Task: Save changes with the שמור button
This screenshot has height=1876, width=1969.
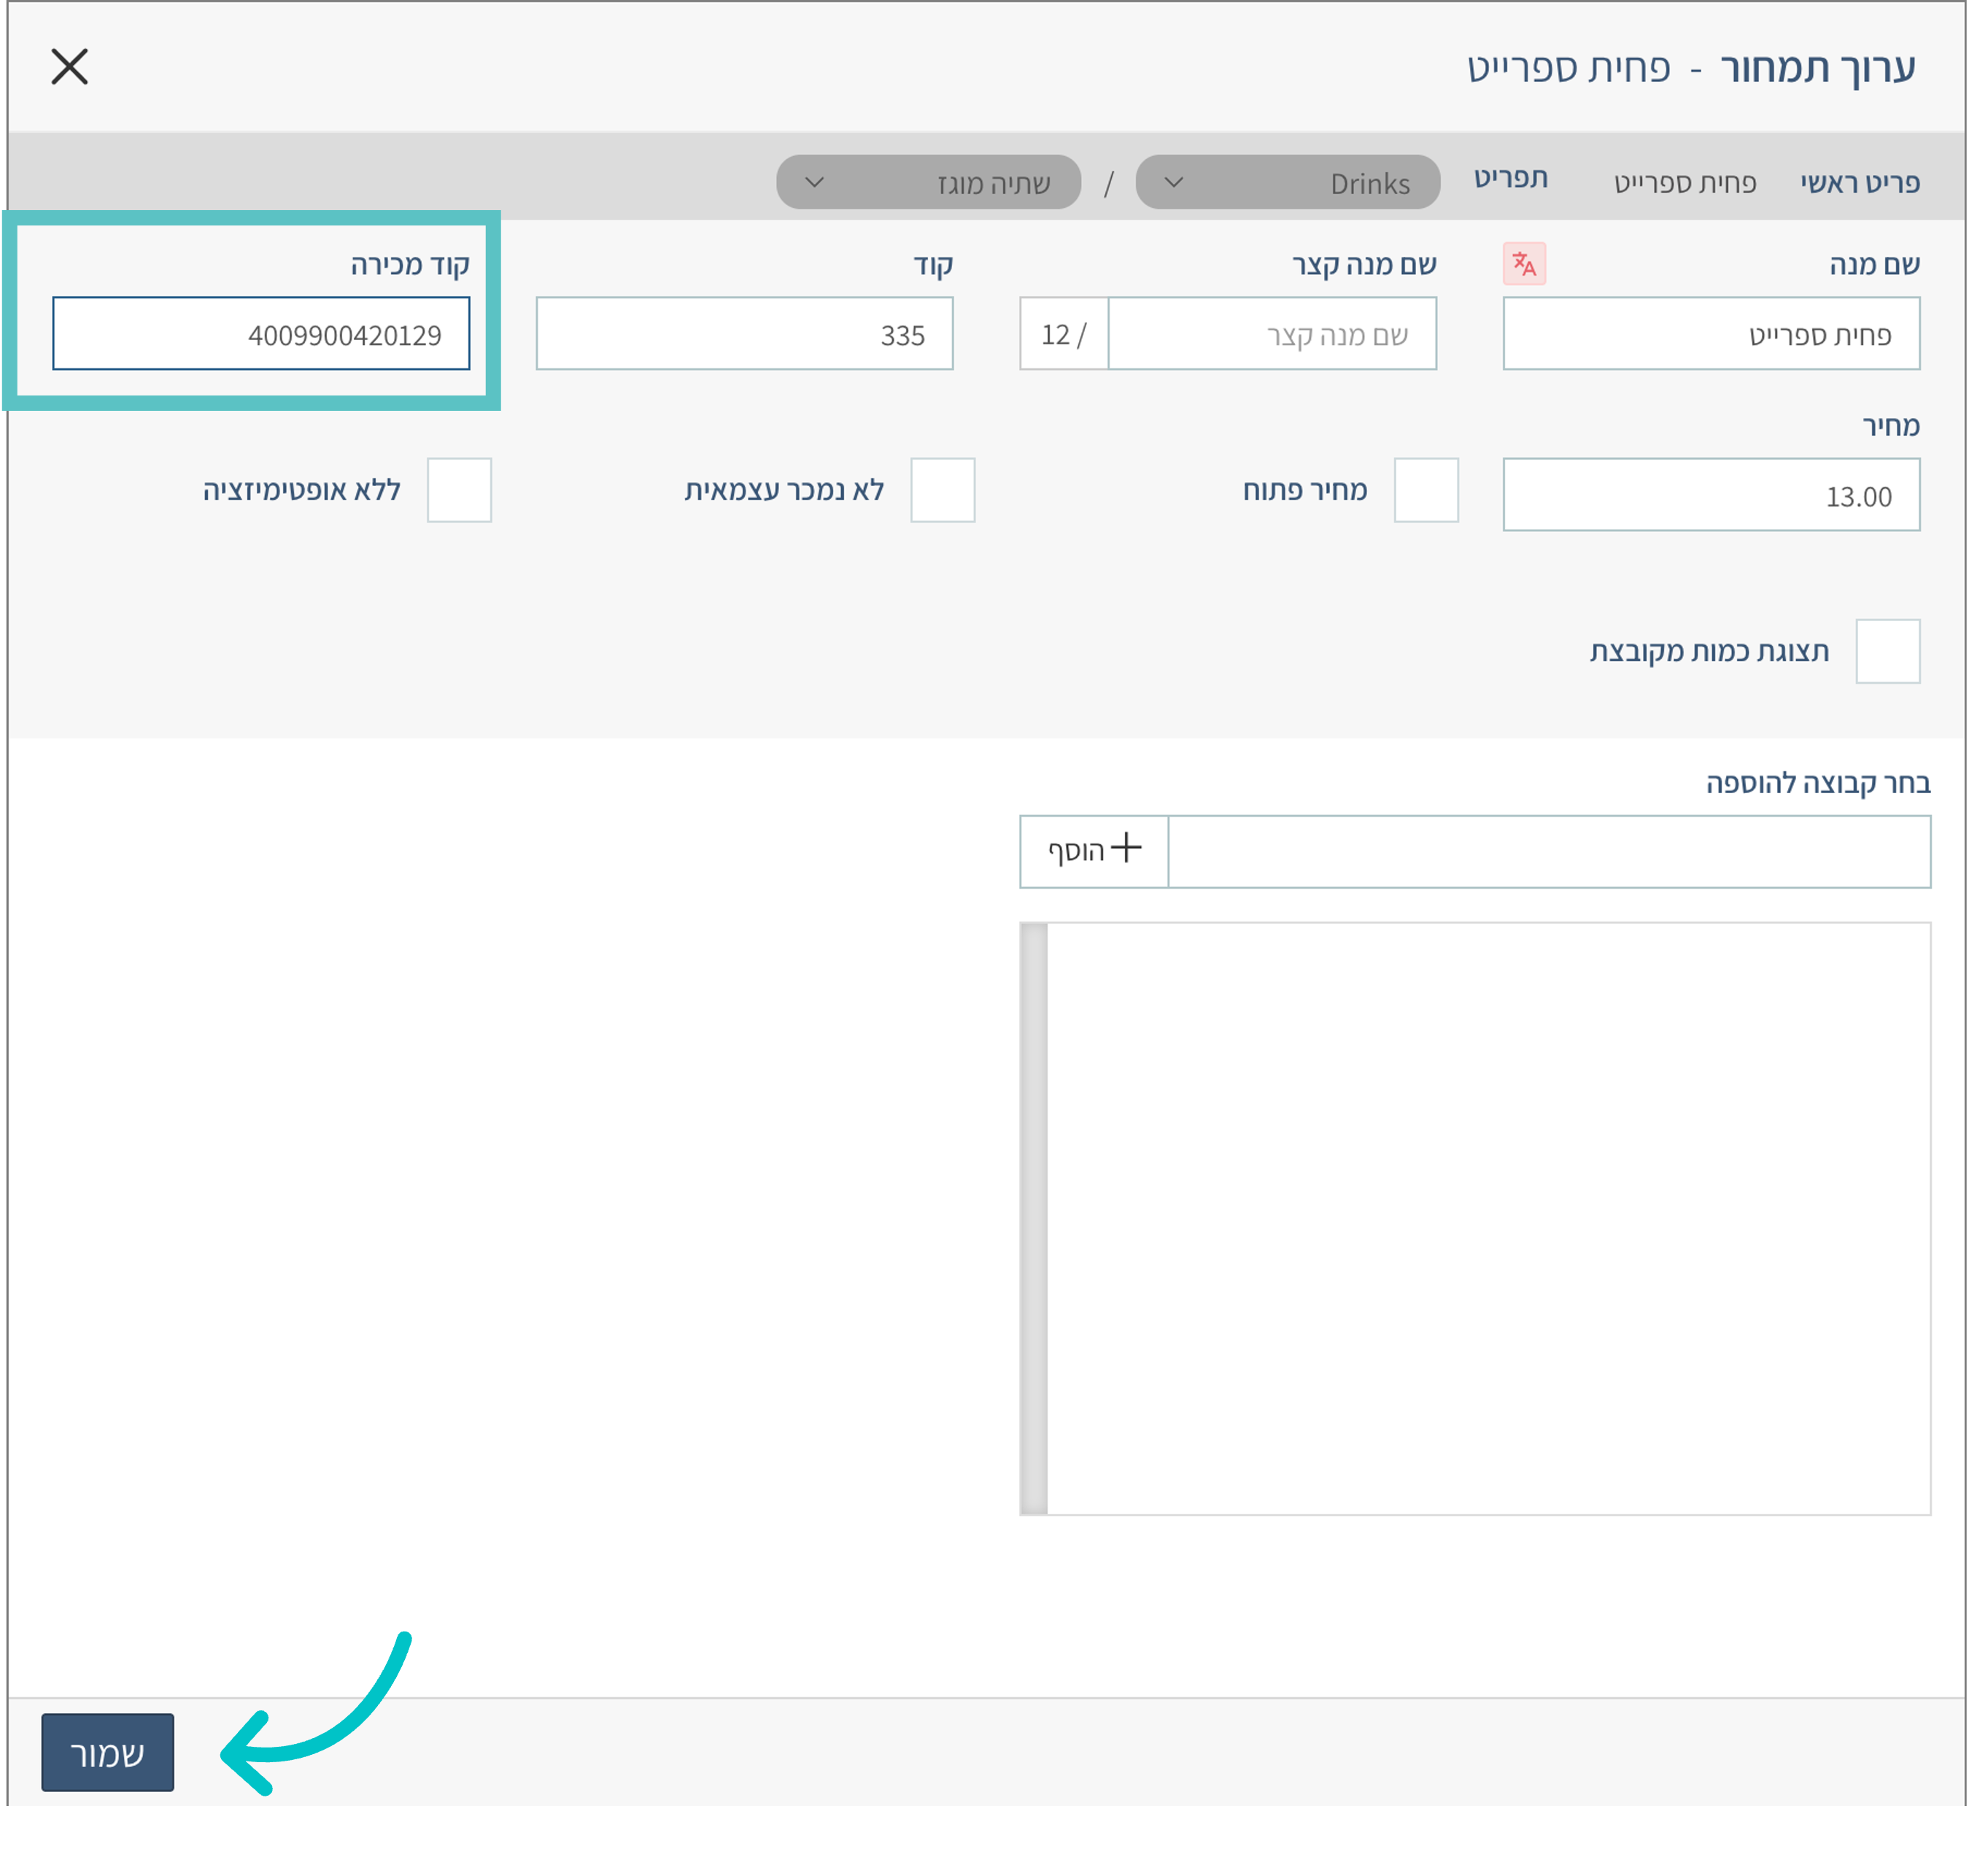Action: click(x=108, y=1753)
